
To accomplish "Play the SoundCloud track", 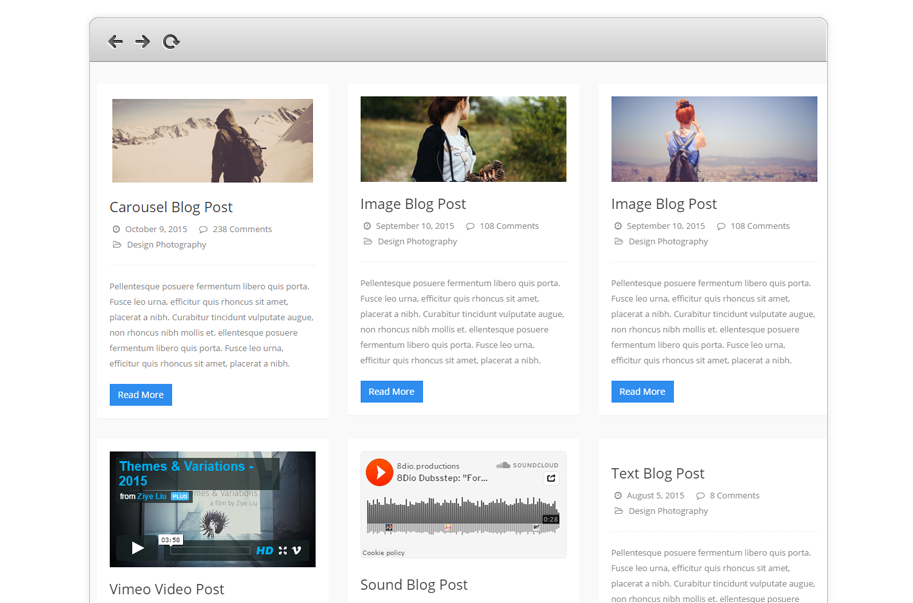I will pos(379,472).
